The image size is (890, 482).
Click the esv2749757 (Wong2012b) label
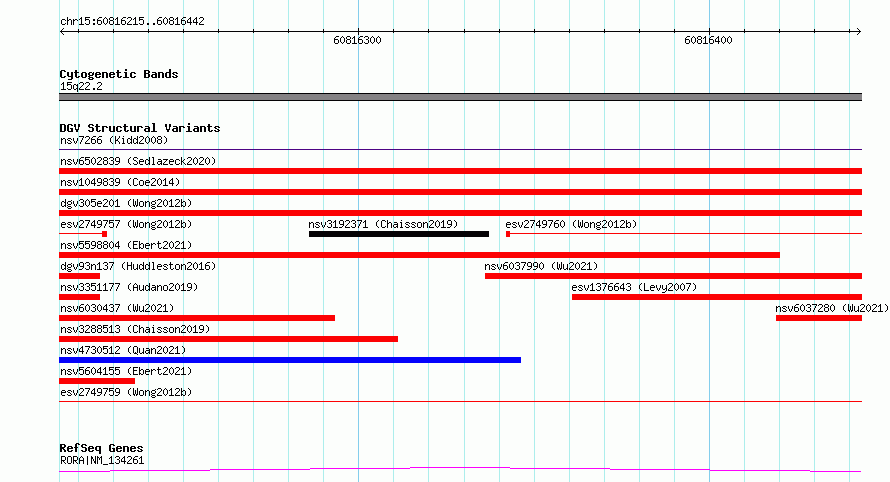click(x=126, y=224)
